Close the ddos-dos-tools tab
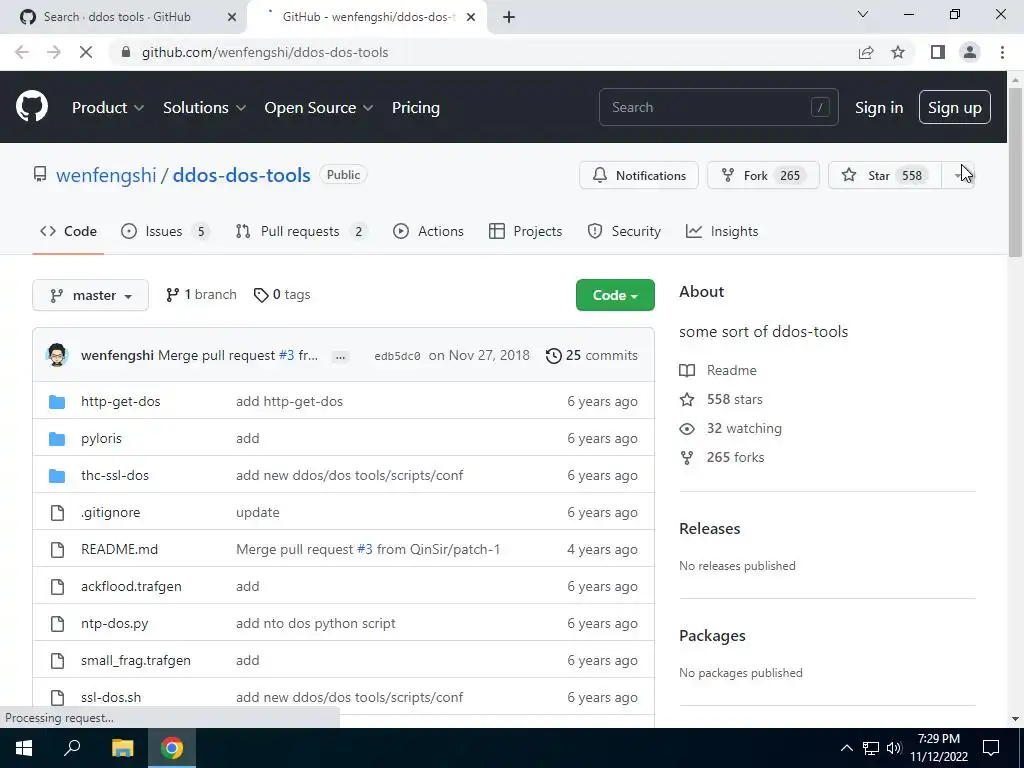 coord(471,17)
